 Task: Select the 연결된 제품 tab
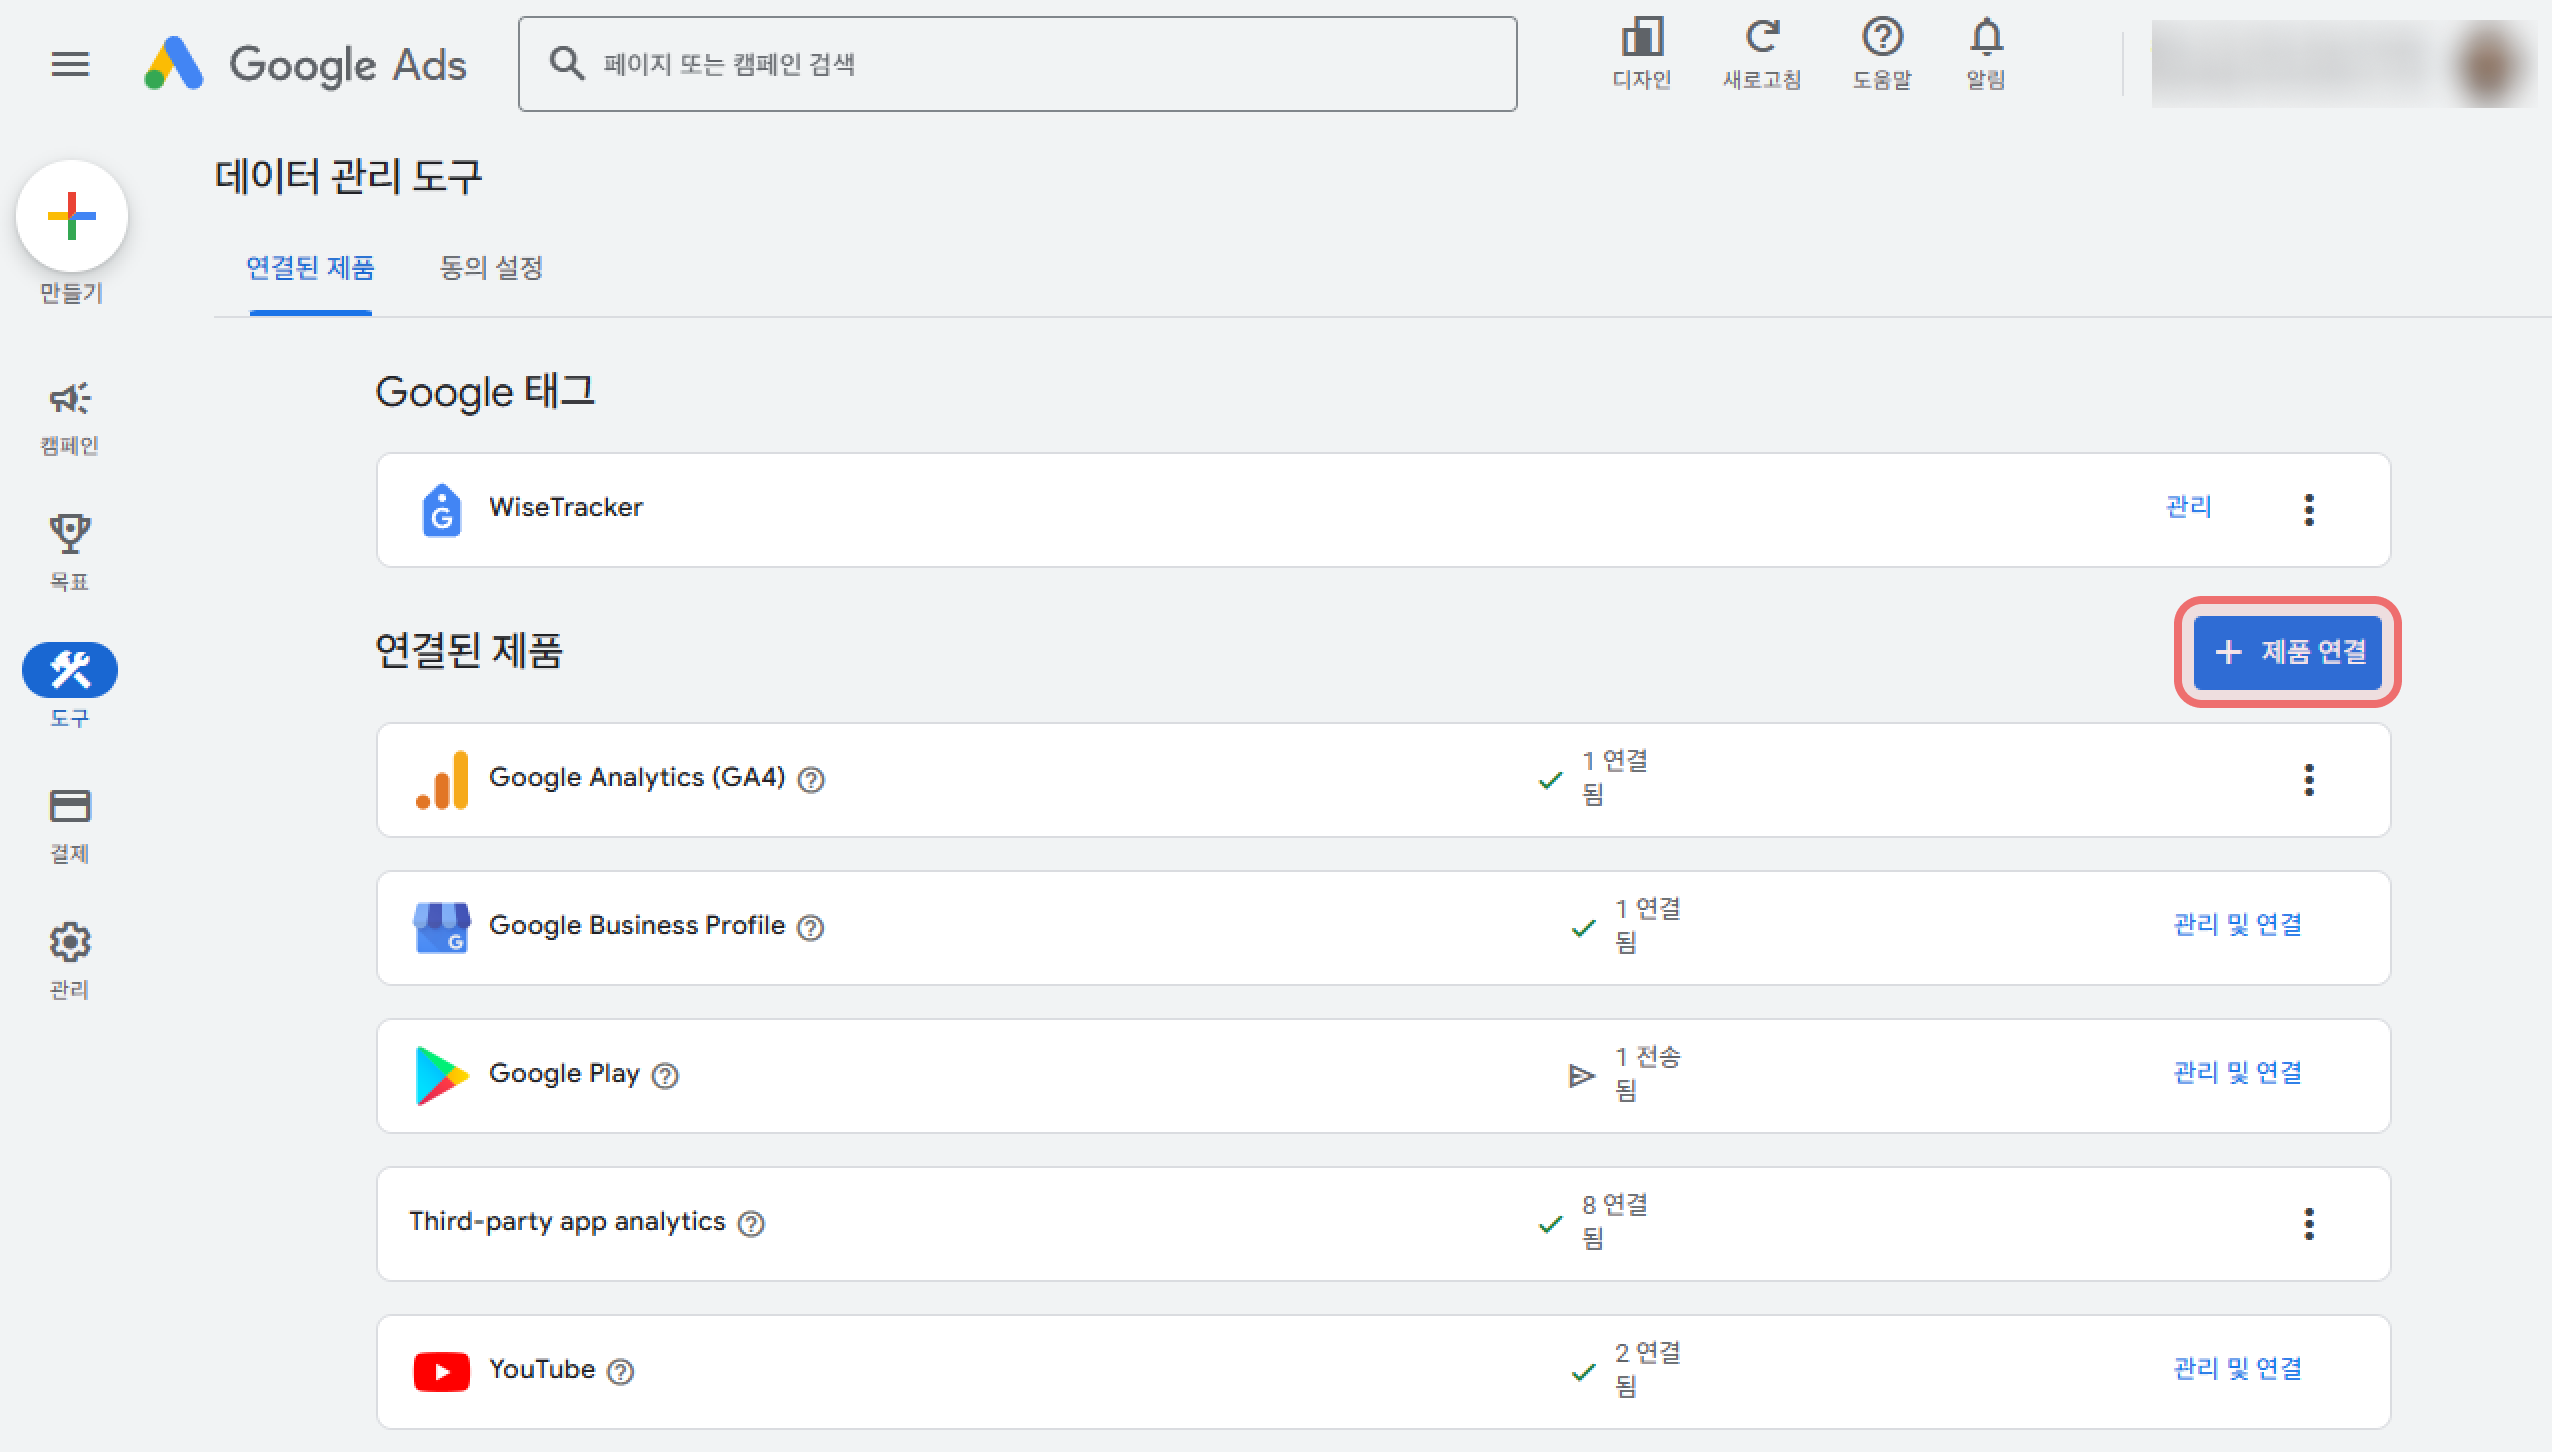[310, 268]
